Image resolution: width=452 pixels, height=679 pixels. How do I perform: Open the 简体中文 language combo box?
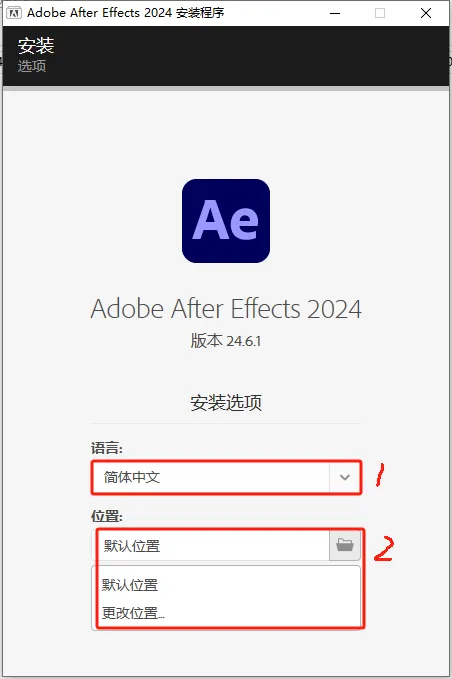pyautogui.click(x=226, y=477)
